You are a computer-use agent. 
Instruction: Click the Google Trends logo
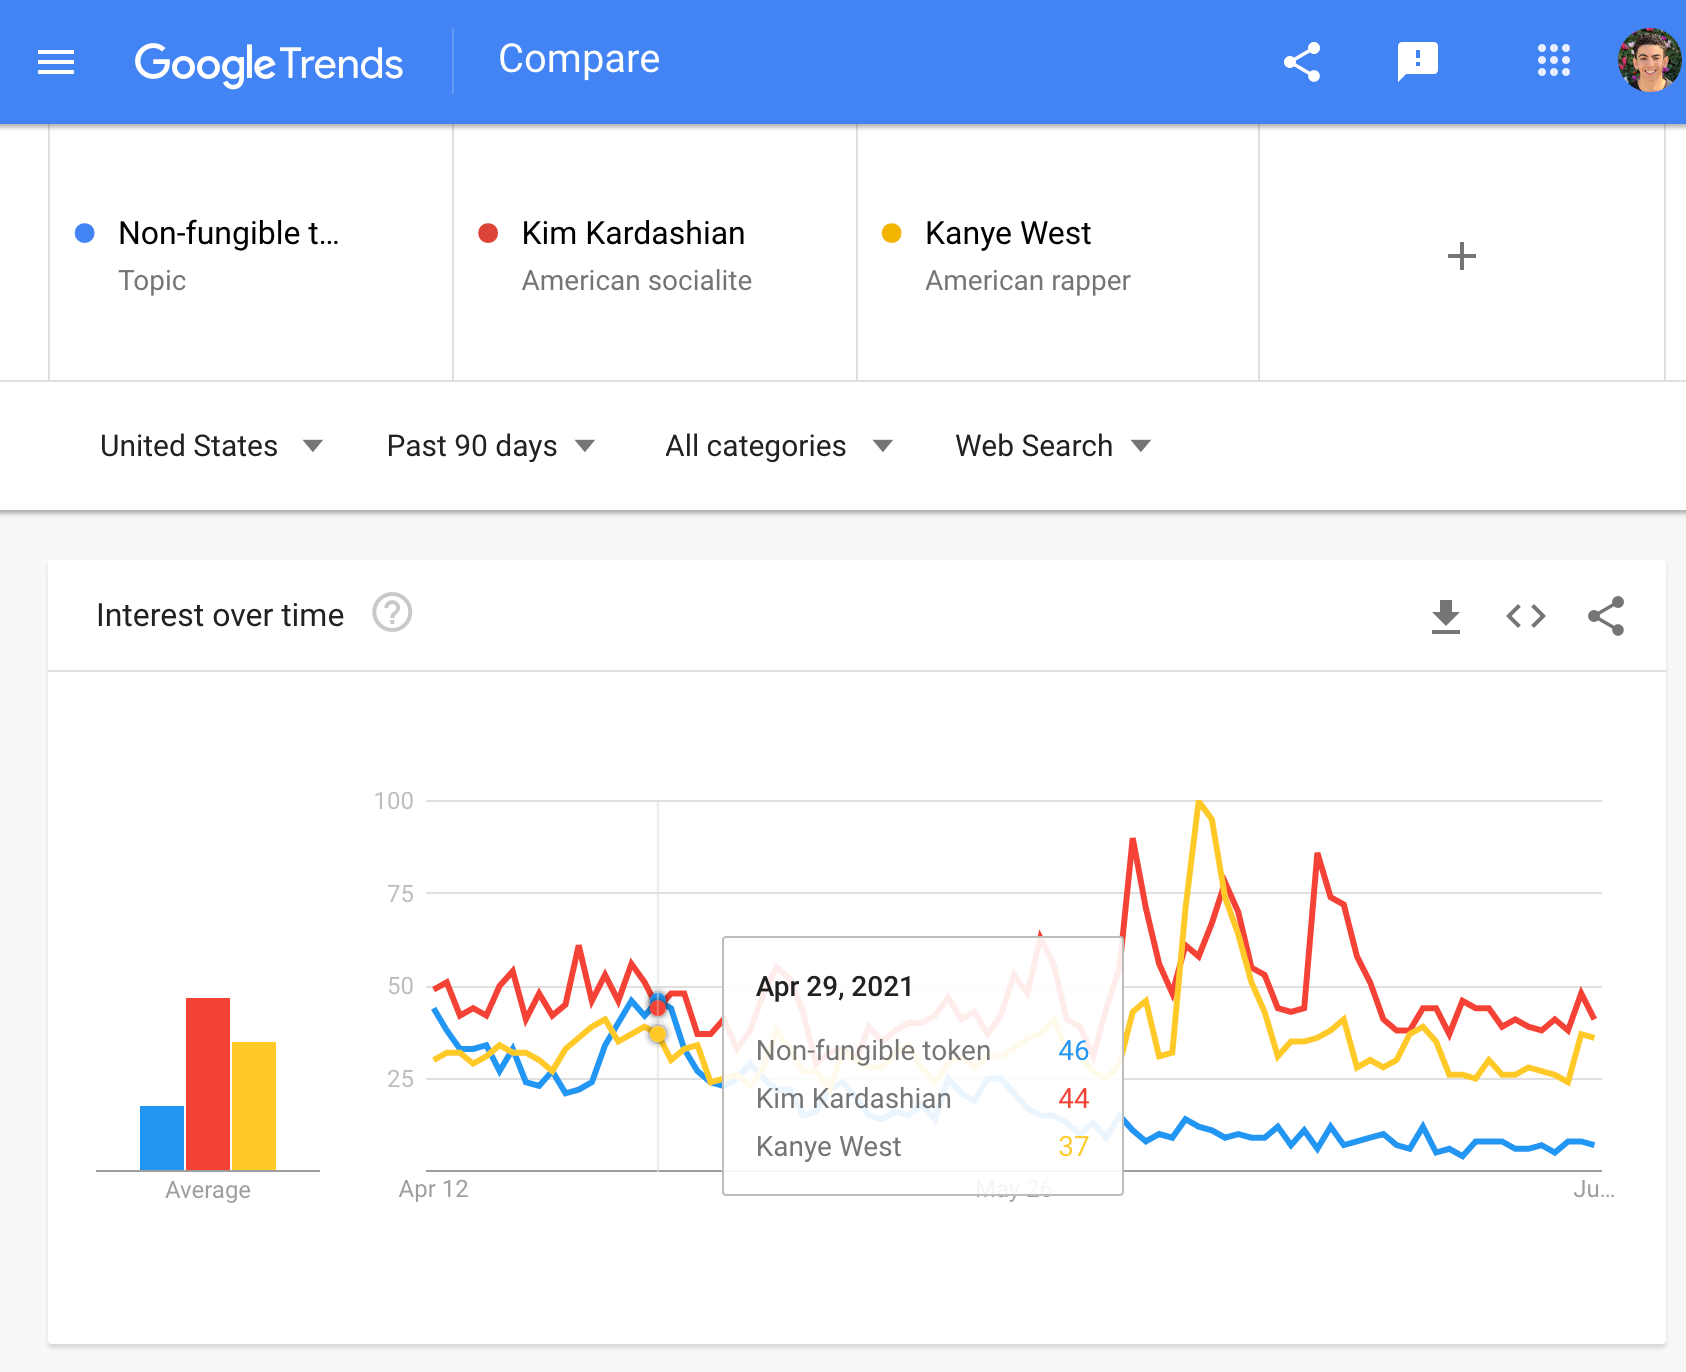pos(268,63)
